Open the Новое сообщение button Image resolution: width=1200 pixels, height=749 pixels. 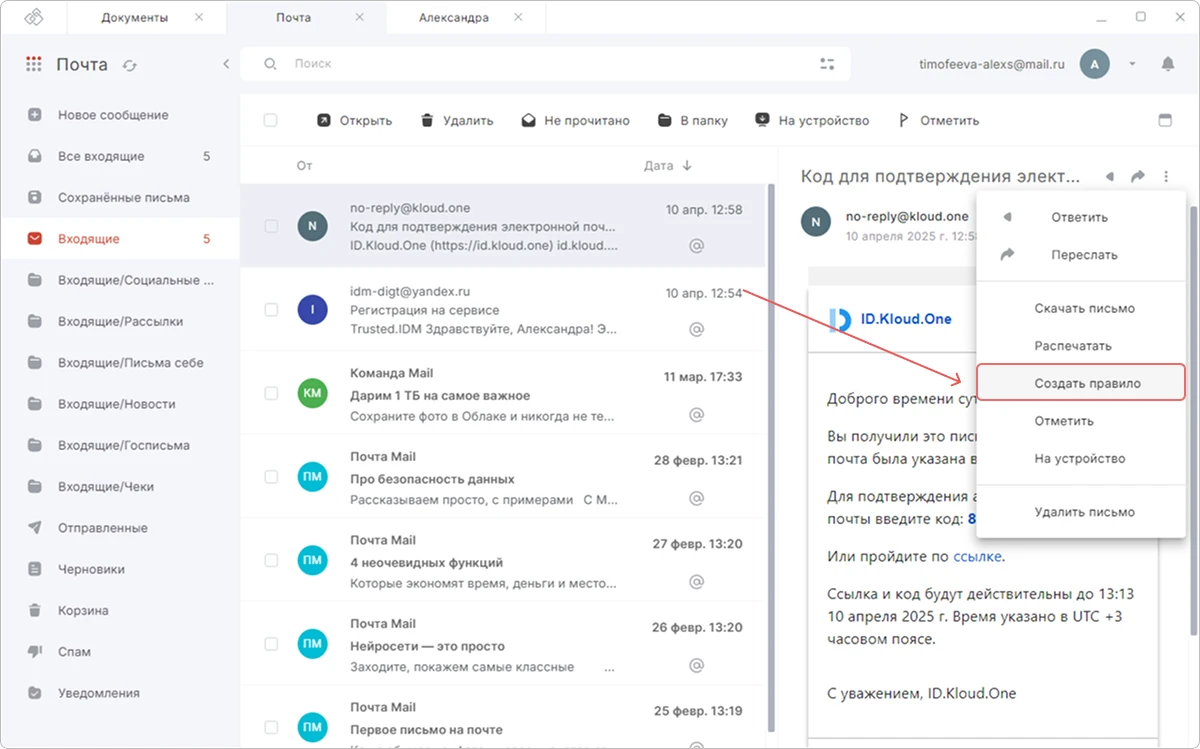pos(112,115)
